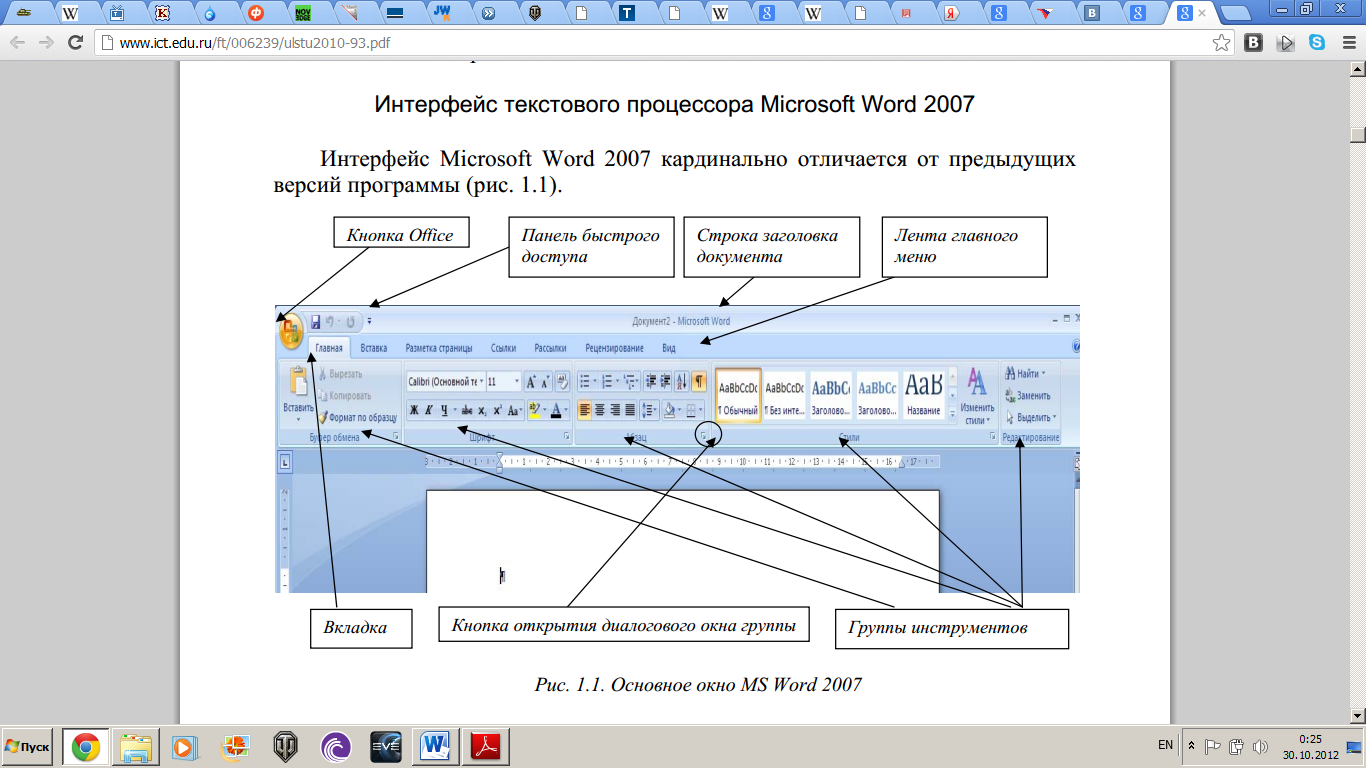Viewport: 1366px width, 768px height.
Task: Open the Рецензирование ribbon tab
Action: pyautogui.click(x=614, y=348)
